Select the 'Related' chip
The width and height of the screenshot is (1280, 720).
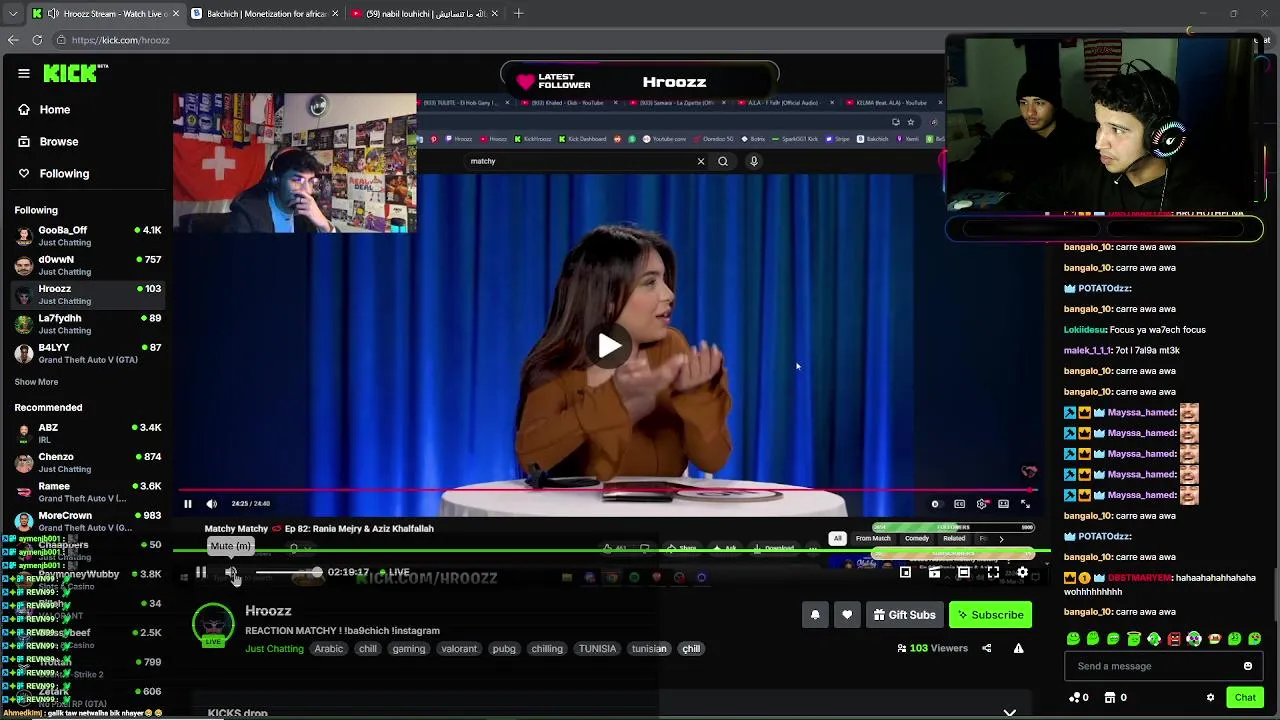pyautogui.click(x=954, y=538)
